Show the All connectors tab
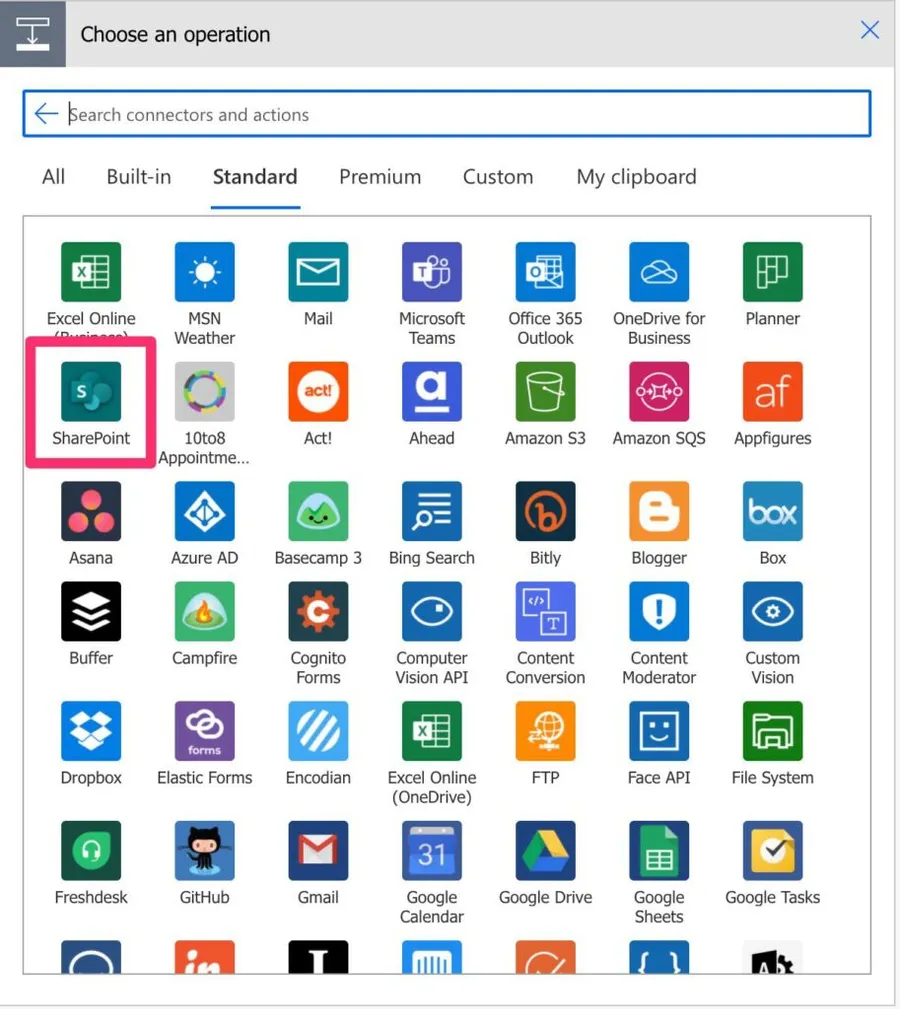Image resolution: width=900 pixels, height=1009 pixels. tap(54, 177)
